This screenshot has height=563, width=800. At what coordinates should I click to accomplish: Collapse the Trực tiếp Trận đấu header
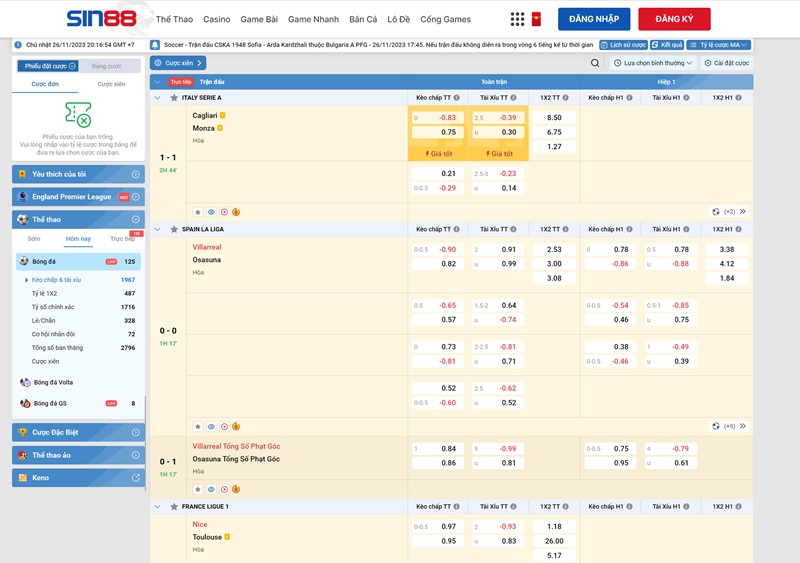[157, 82]
